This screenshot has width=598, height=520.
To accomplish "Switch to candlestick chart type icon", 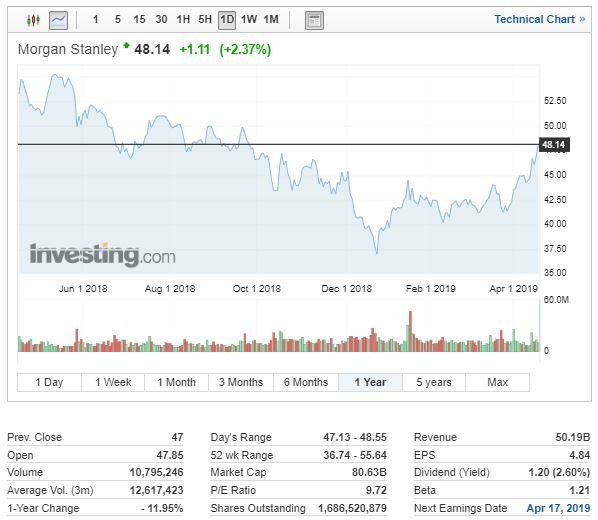I will (x=33, y=20).
